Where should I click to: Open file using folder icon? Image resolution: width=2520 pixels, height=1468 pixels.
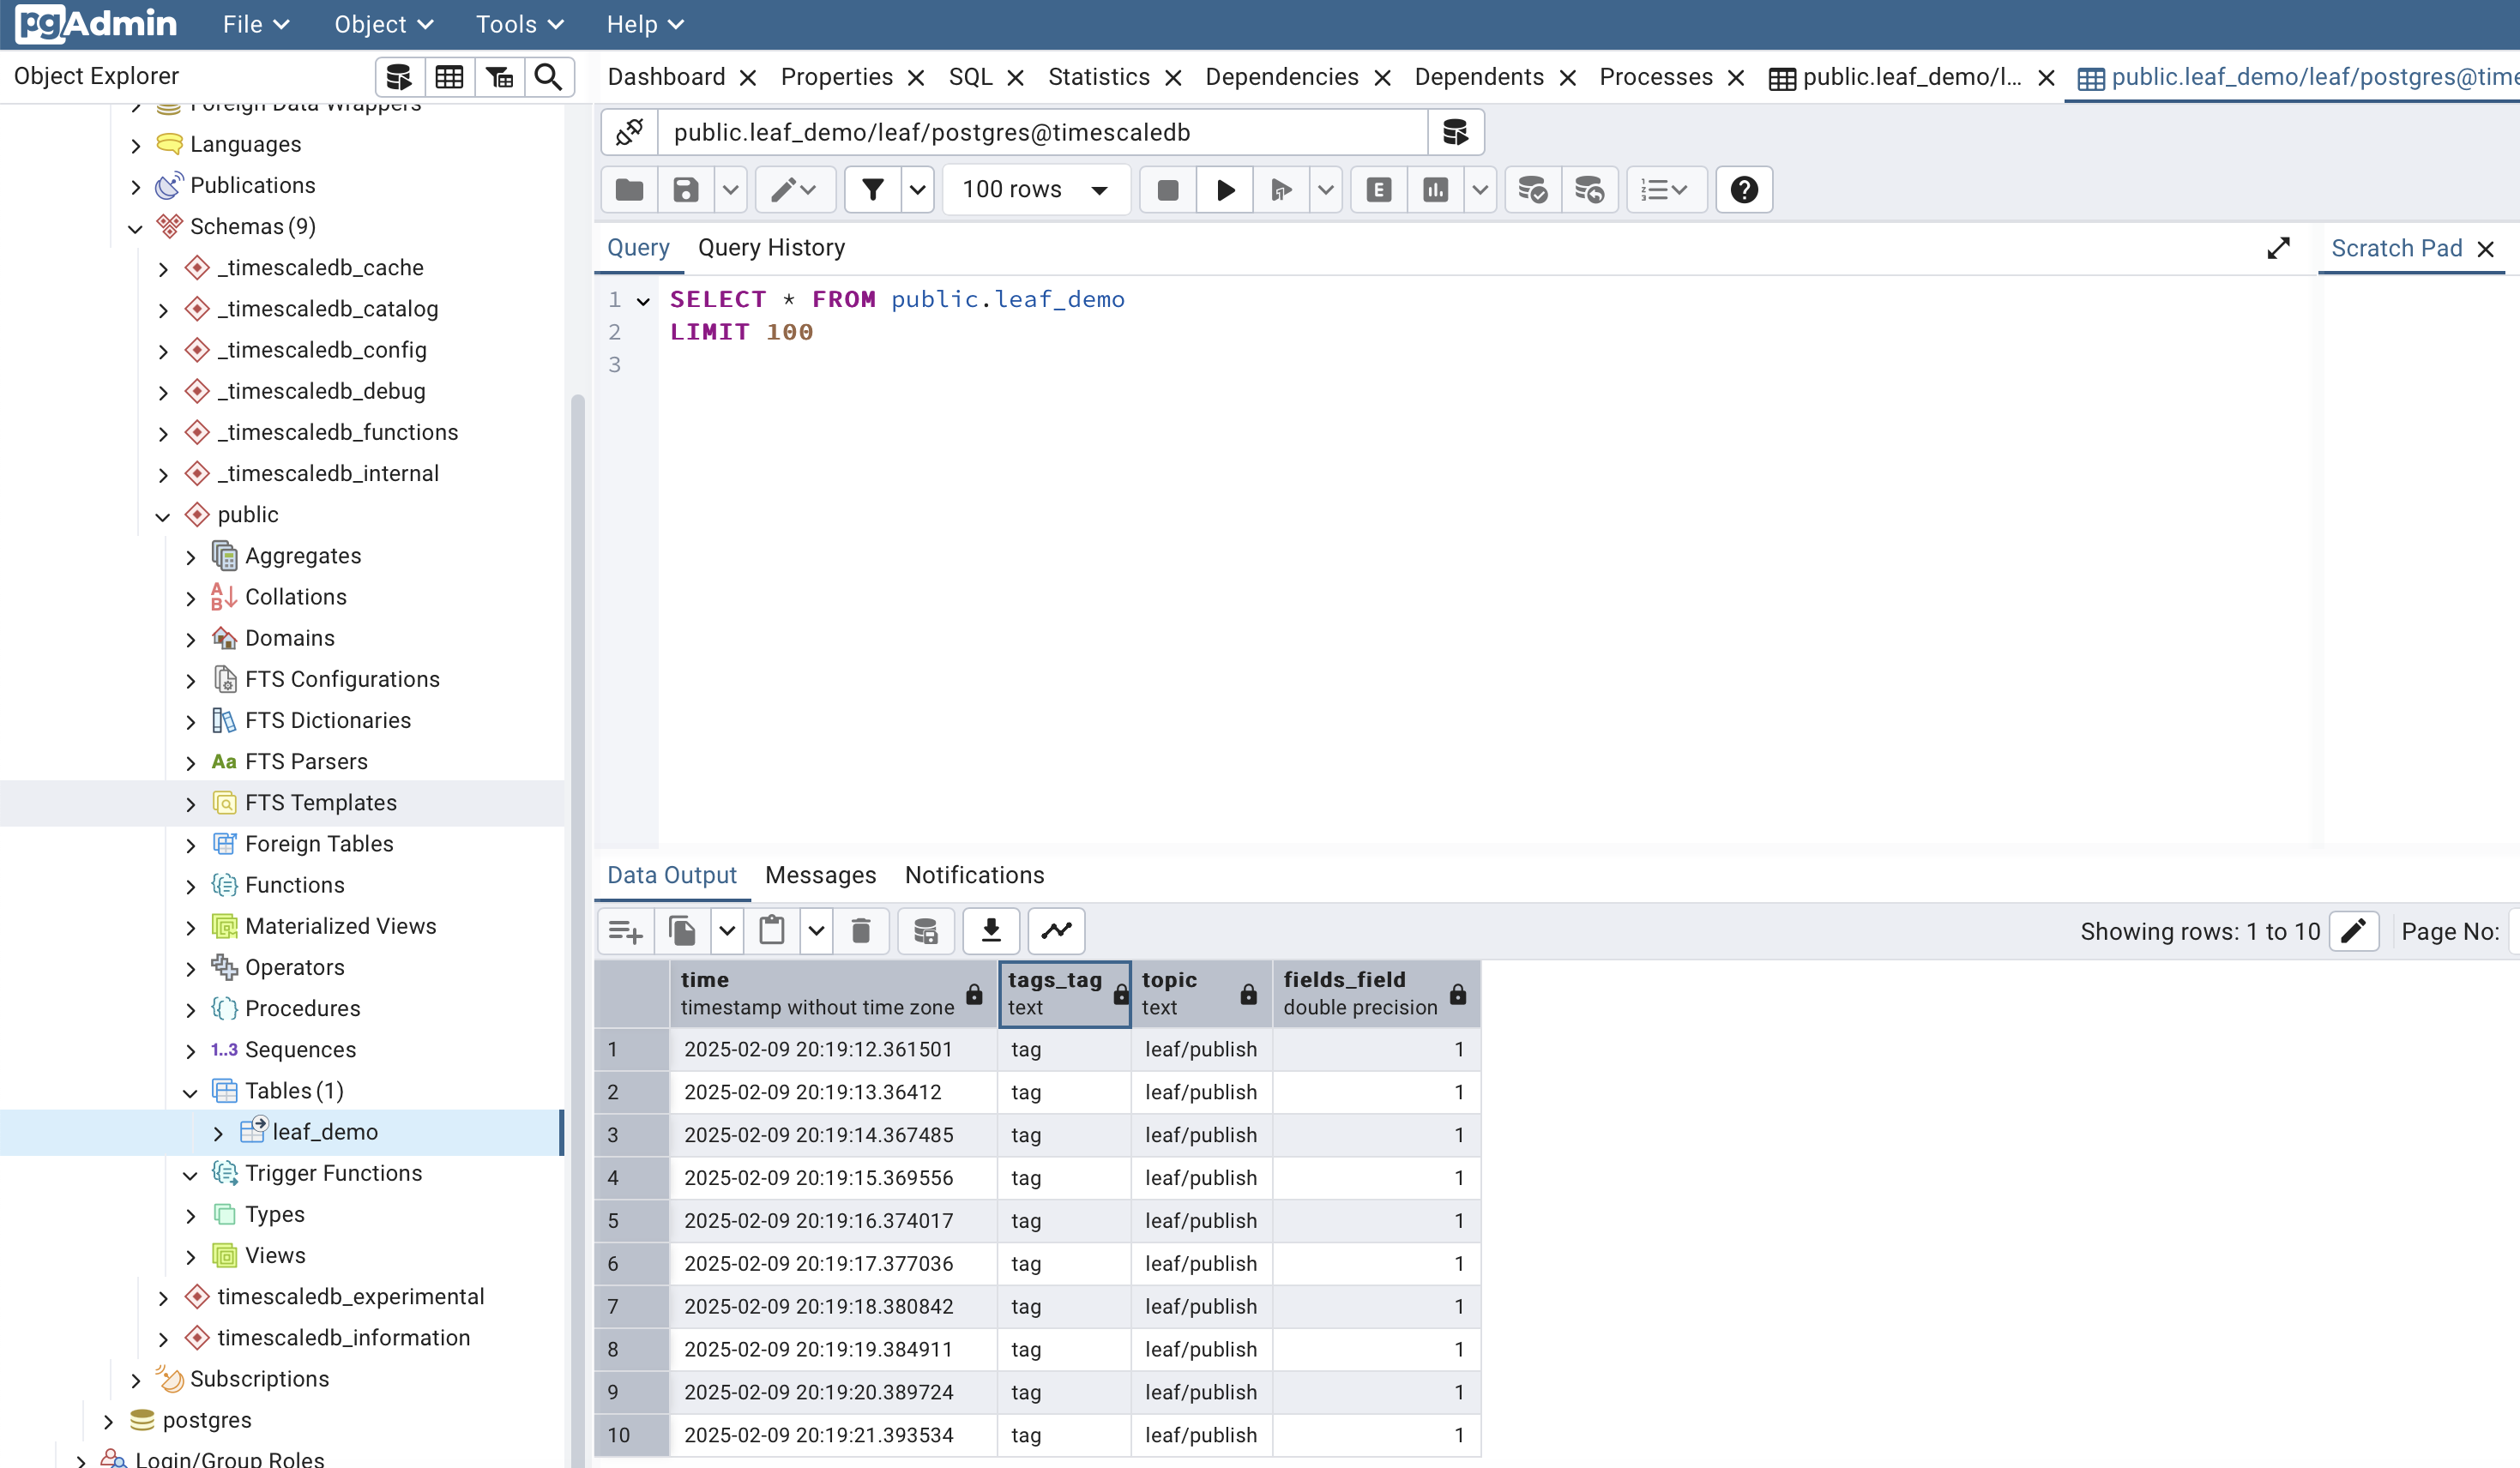coord(629,190)
